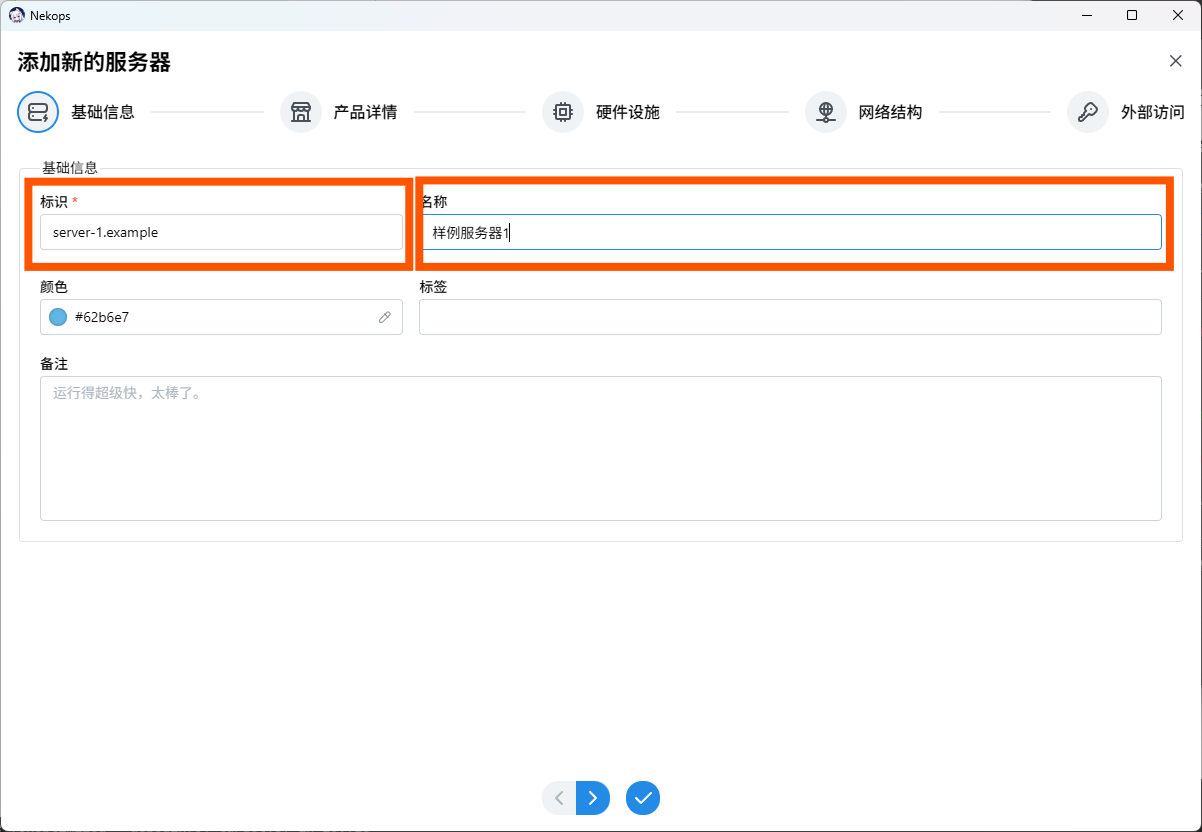Click the blue #62b6e7 color swatch
1202x832 pixels.
58,317
